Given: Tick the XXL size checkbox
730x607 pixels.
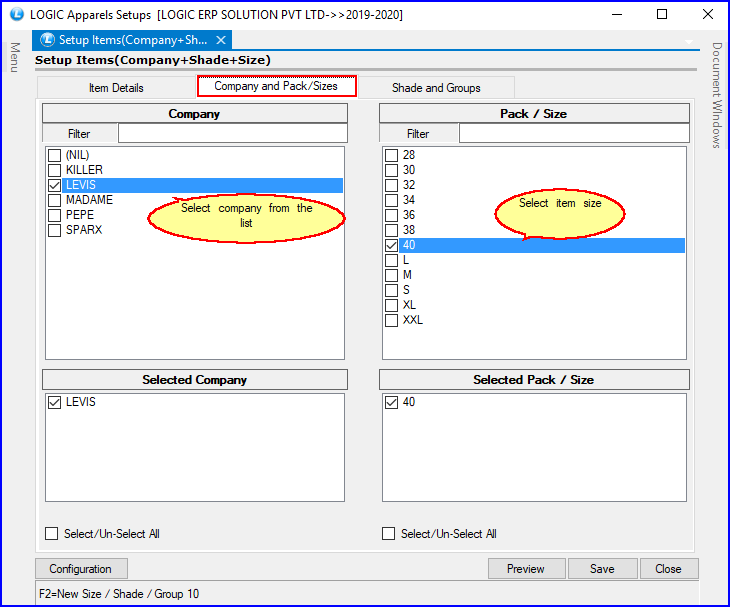Looking at the screenshot, I should tap(391, 320).
